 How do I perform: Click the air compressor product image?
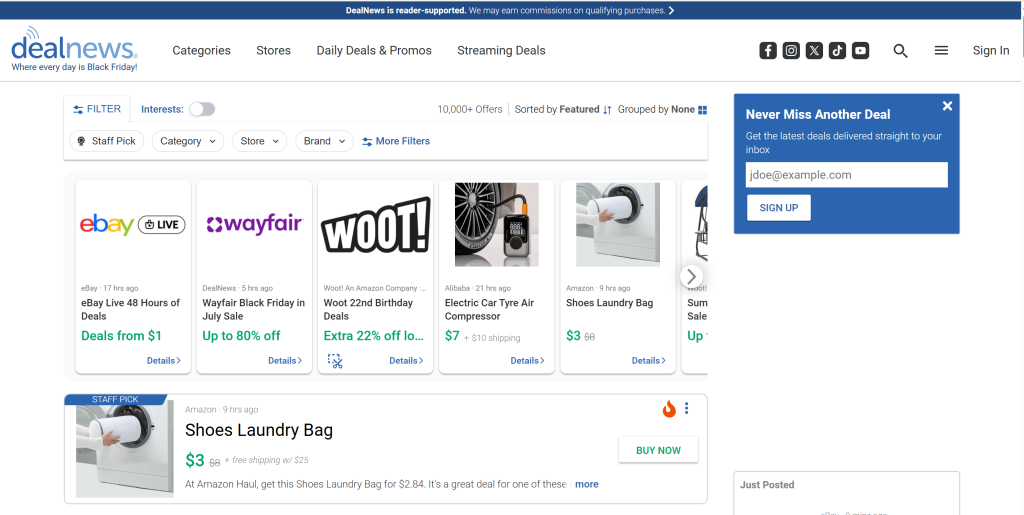click(497, 225)
